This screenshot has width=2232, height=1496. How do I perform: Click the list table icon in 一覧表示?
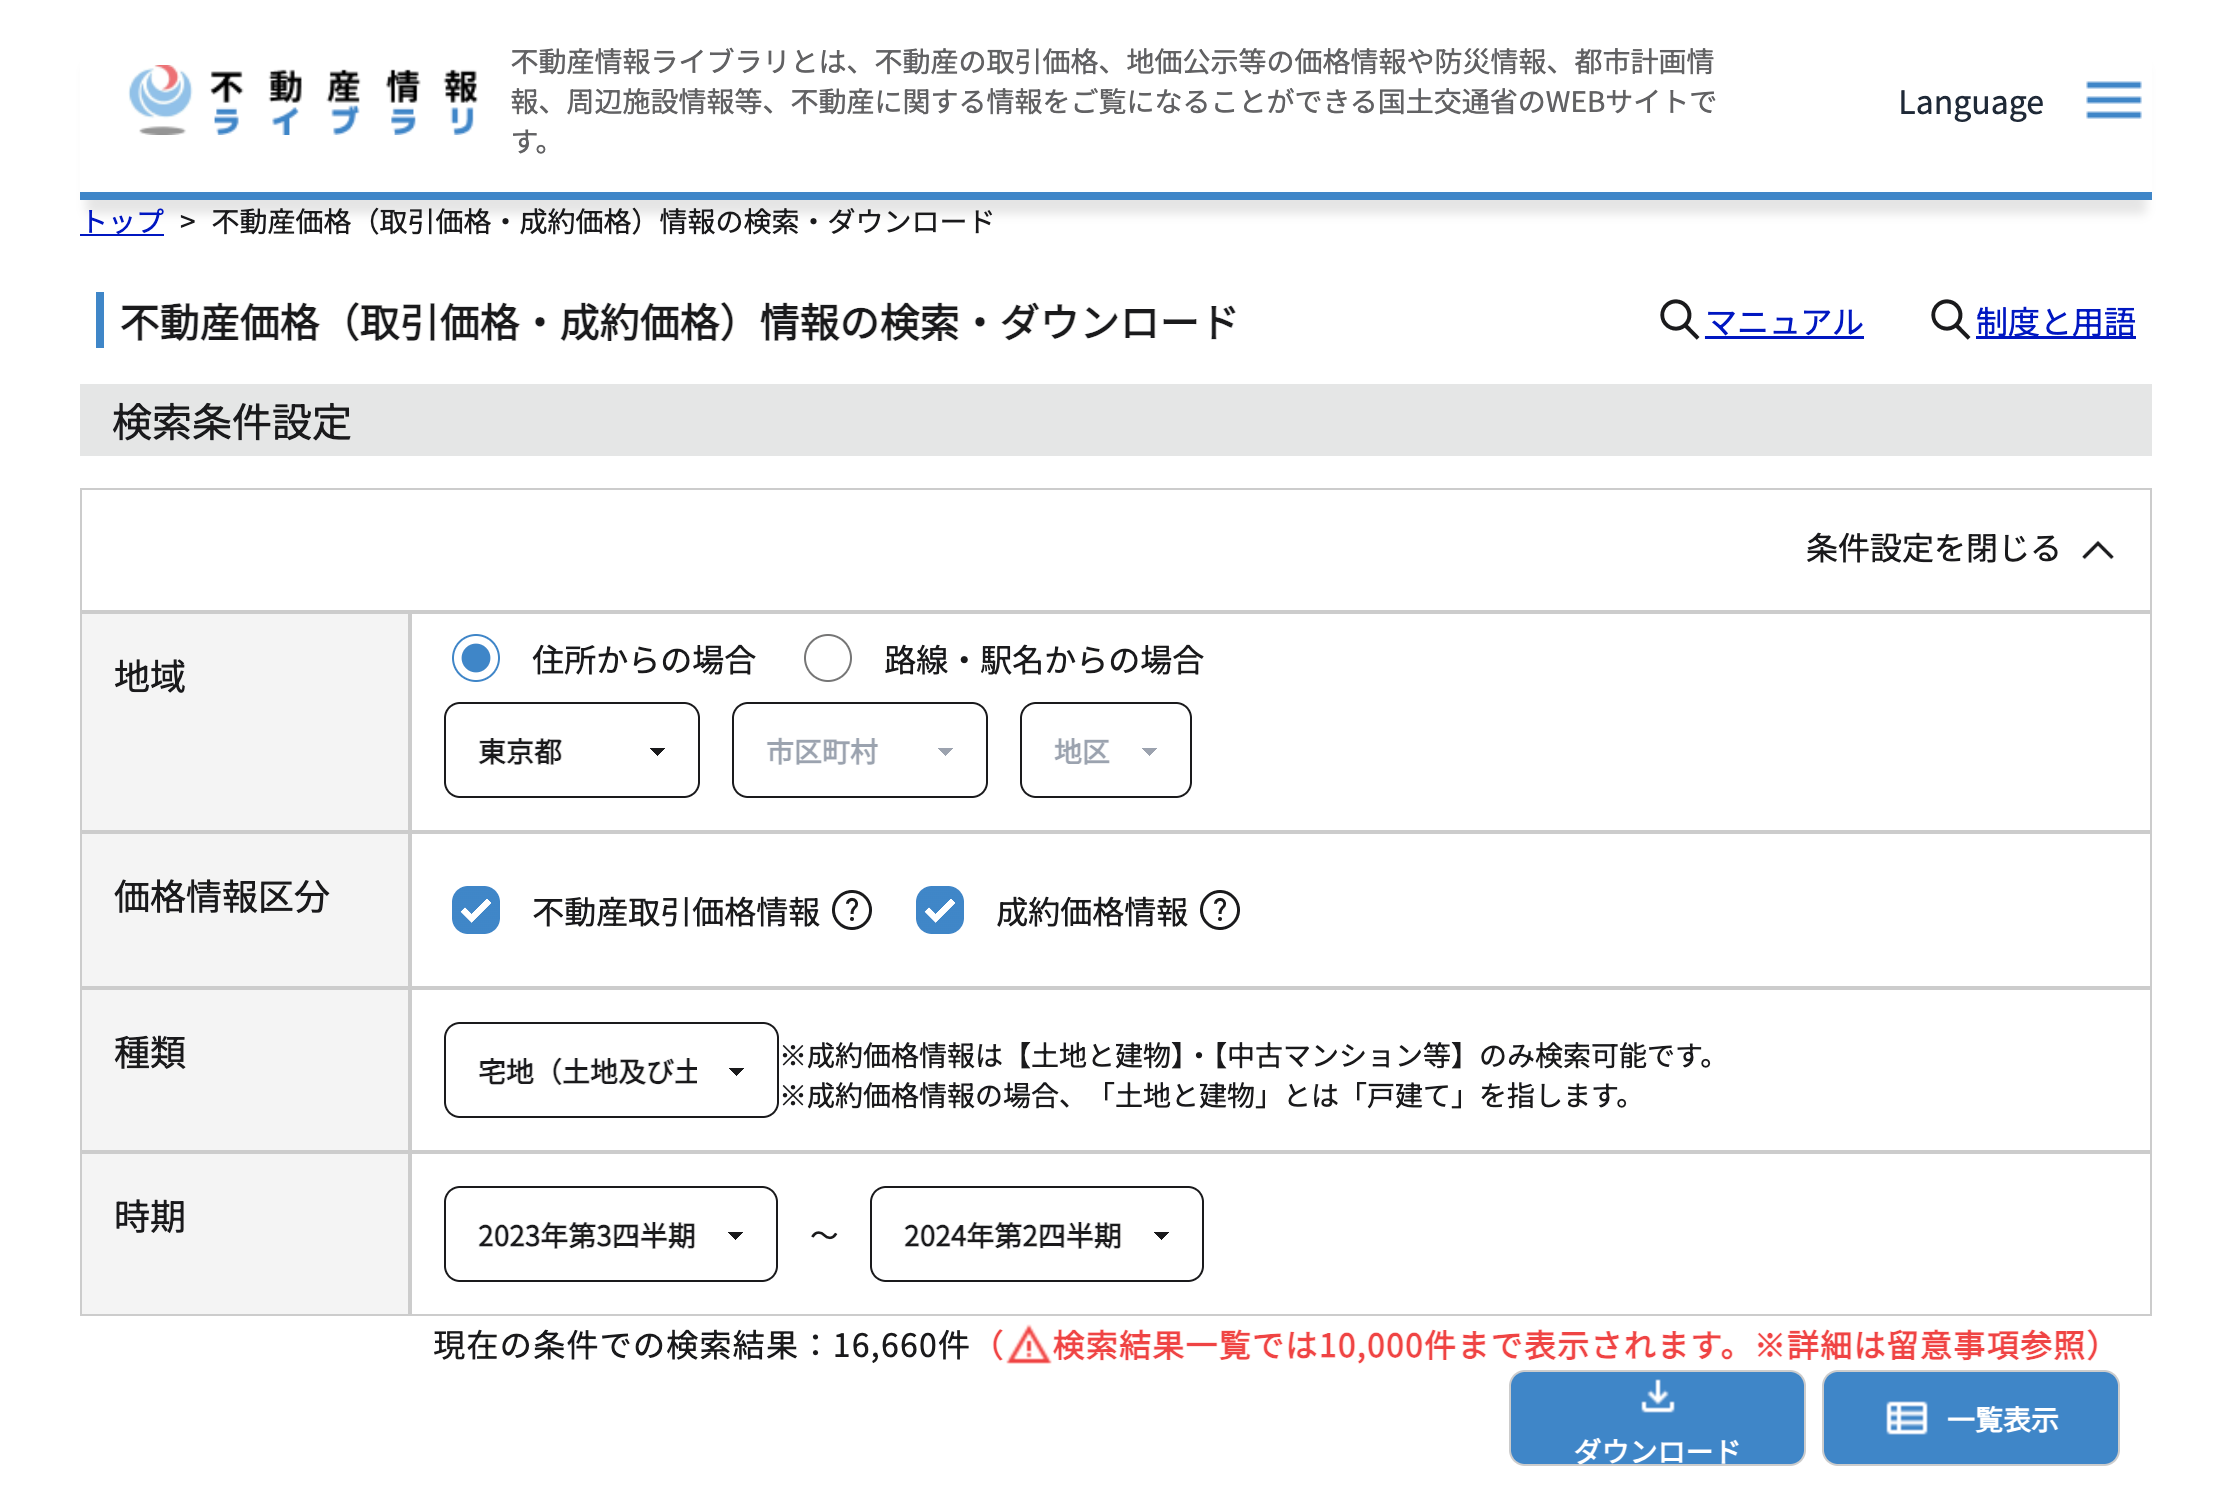pyautogui.click(x=1906, y=1418)
